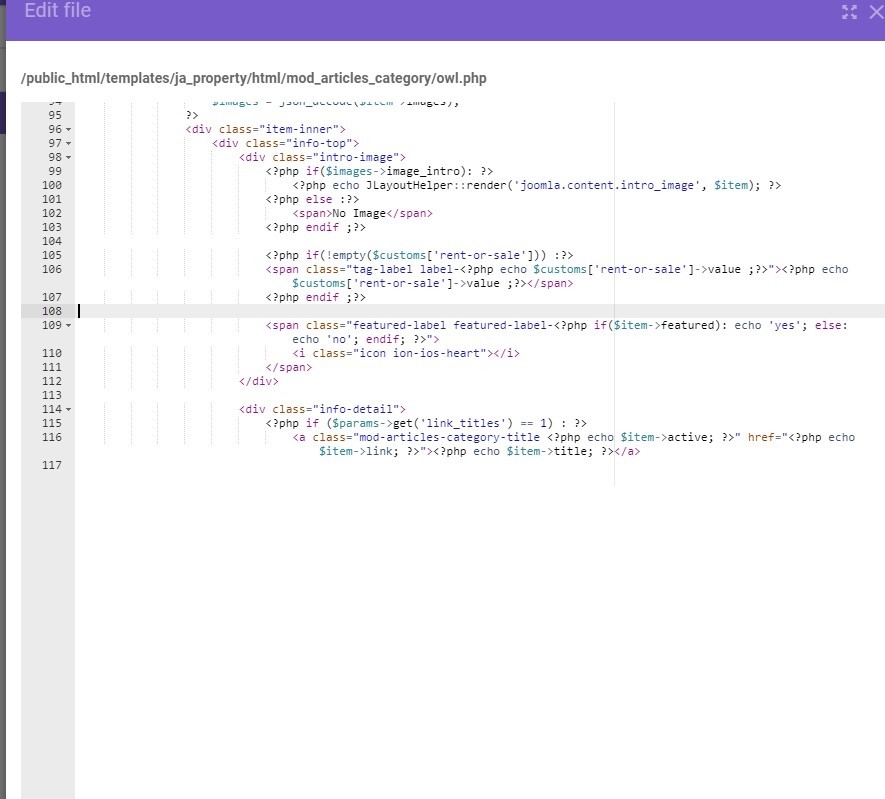Close the Edit file dialog

tap(877, 12)
